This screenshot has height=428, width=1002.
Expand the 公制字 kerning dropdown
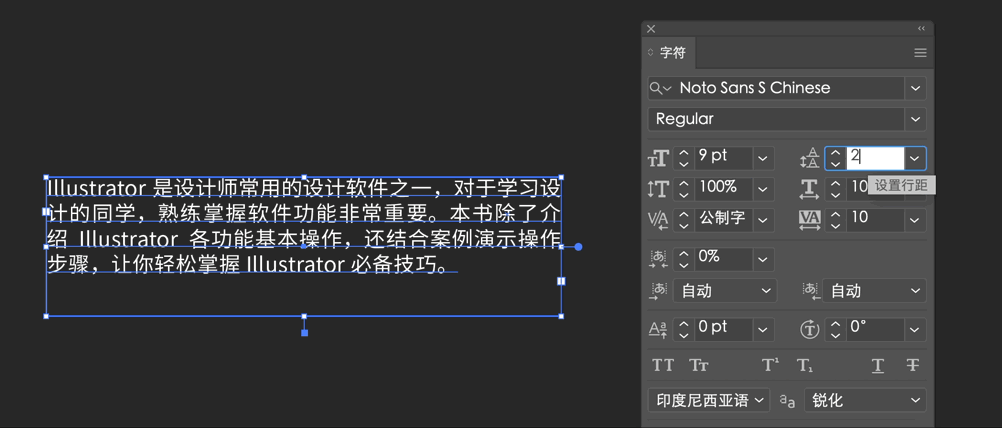pos(764,220)
